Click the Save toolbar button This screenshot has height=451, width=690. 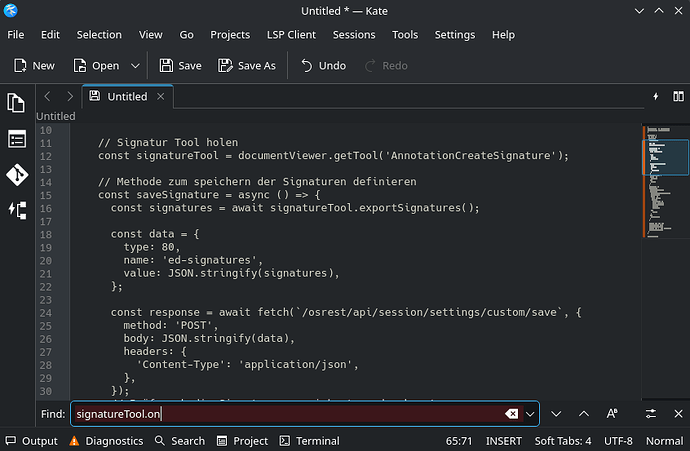180,66
